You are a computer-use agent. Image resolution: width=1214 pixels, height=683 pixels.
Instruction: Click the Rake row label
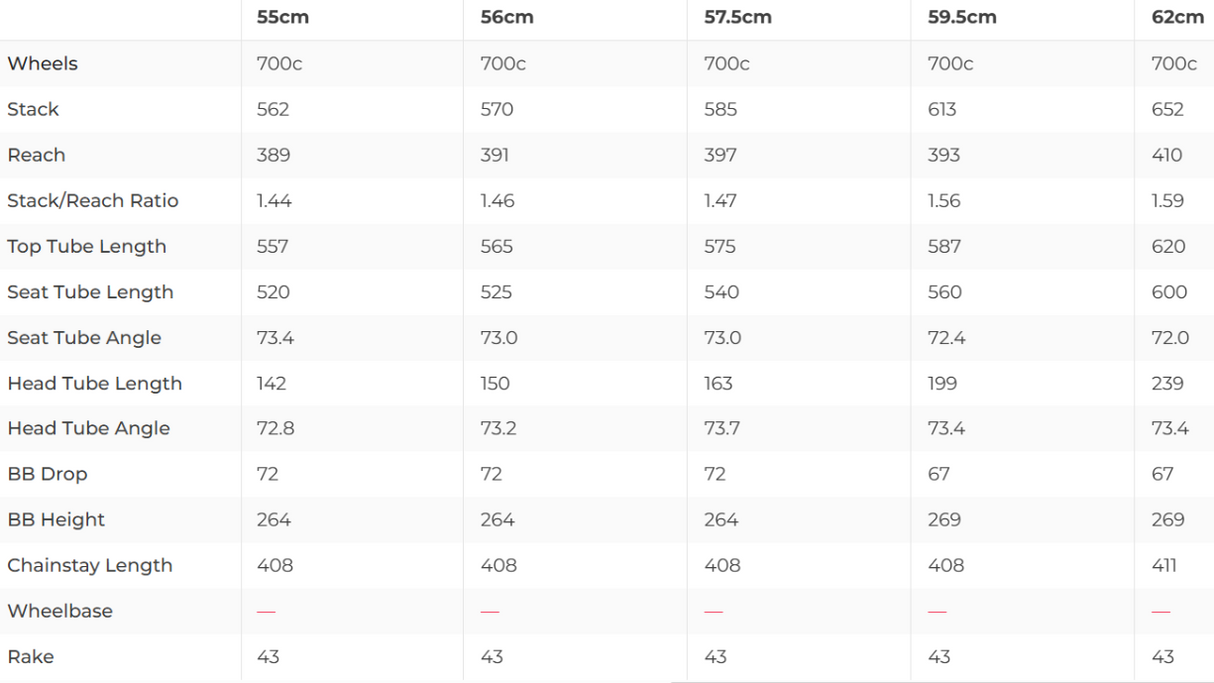pos(30,656)
